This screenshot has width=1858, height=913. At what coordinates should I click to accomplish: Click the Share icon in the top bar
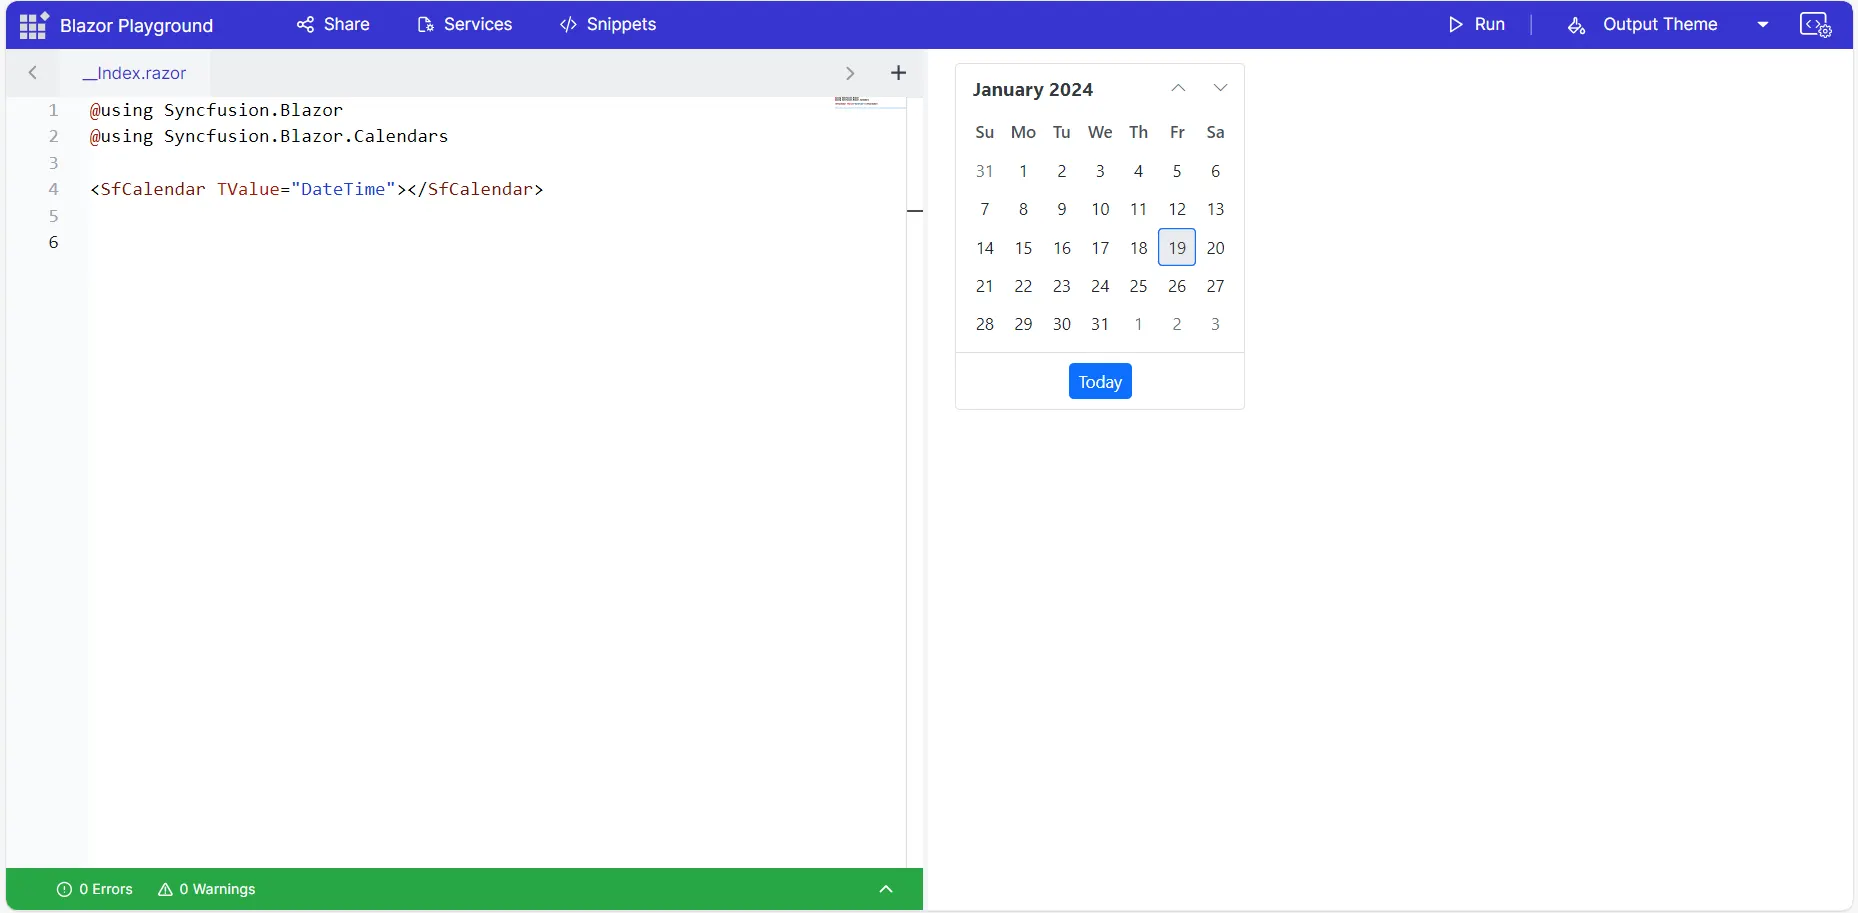pos(305,24)
